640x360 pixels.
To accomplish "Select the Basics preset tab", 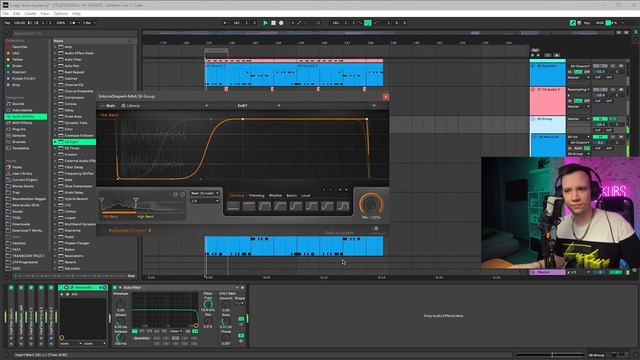I will (x=292, y=196).
